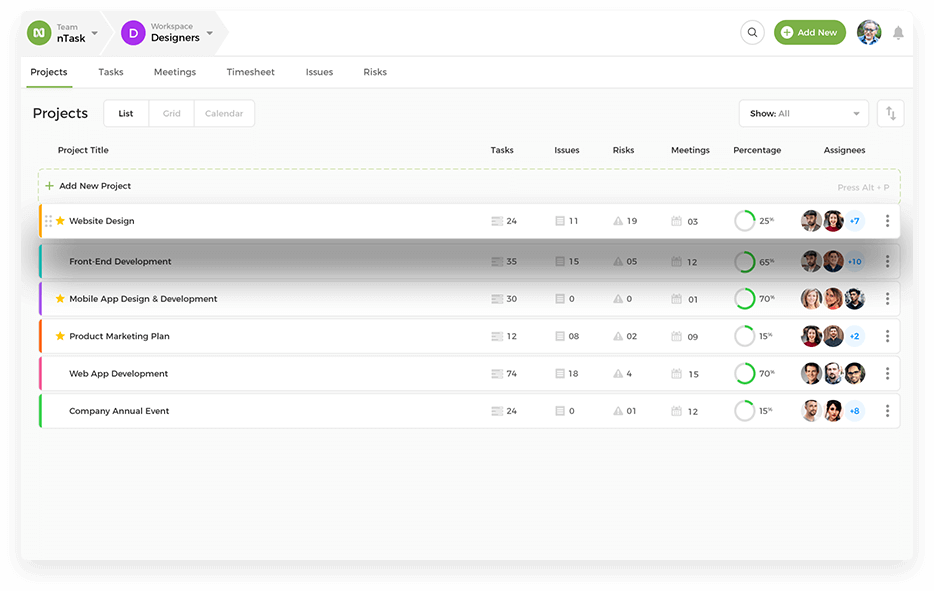Screen dimensions: 934x591
Task: Open the notifications bell
Action: [x=898, y=33]
